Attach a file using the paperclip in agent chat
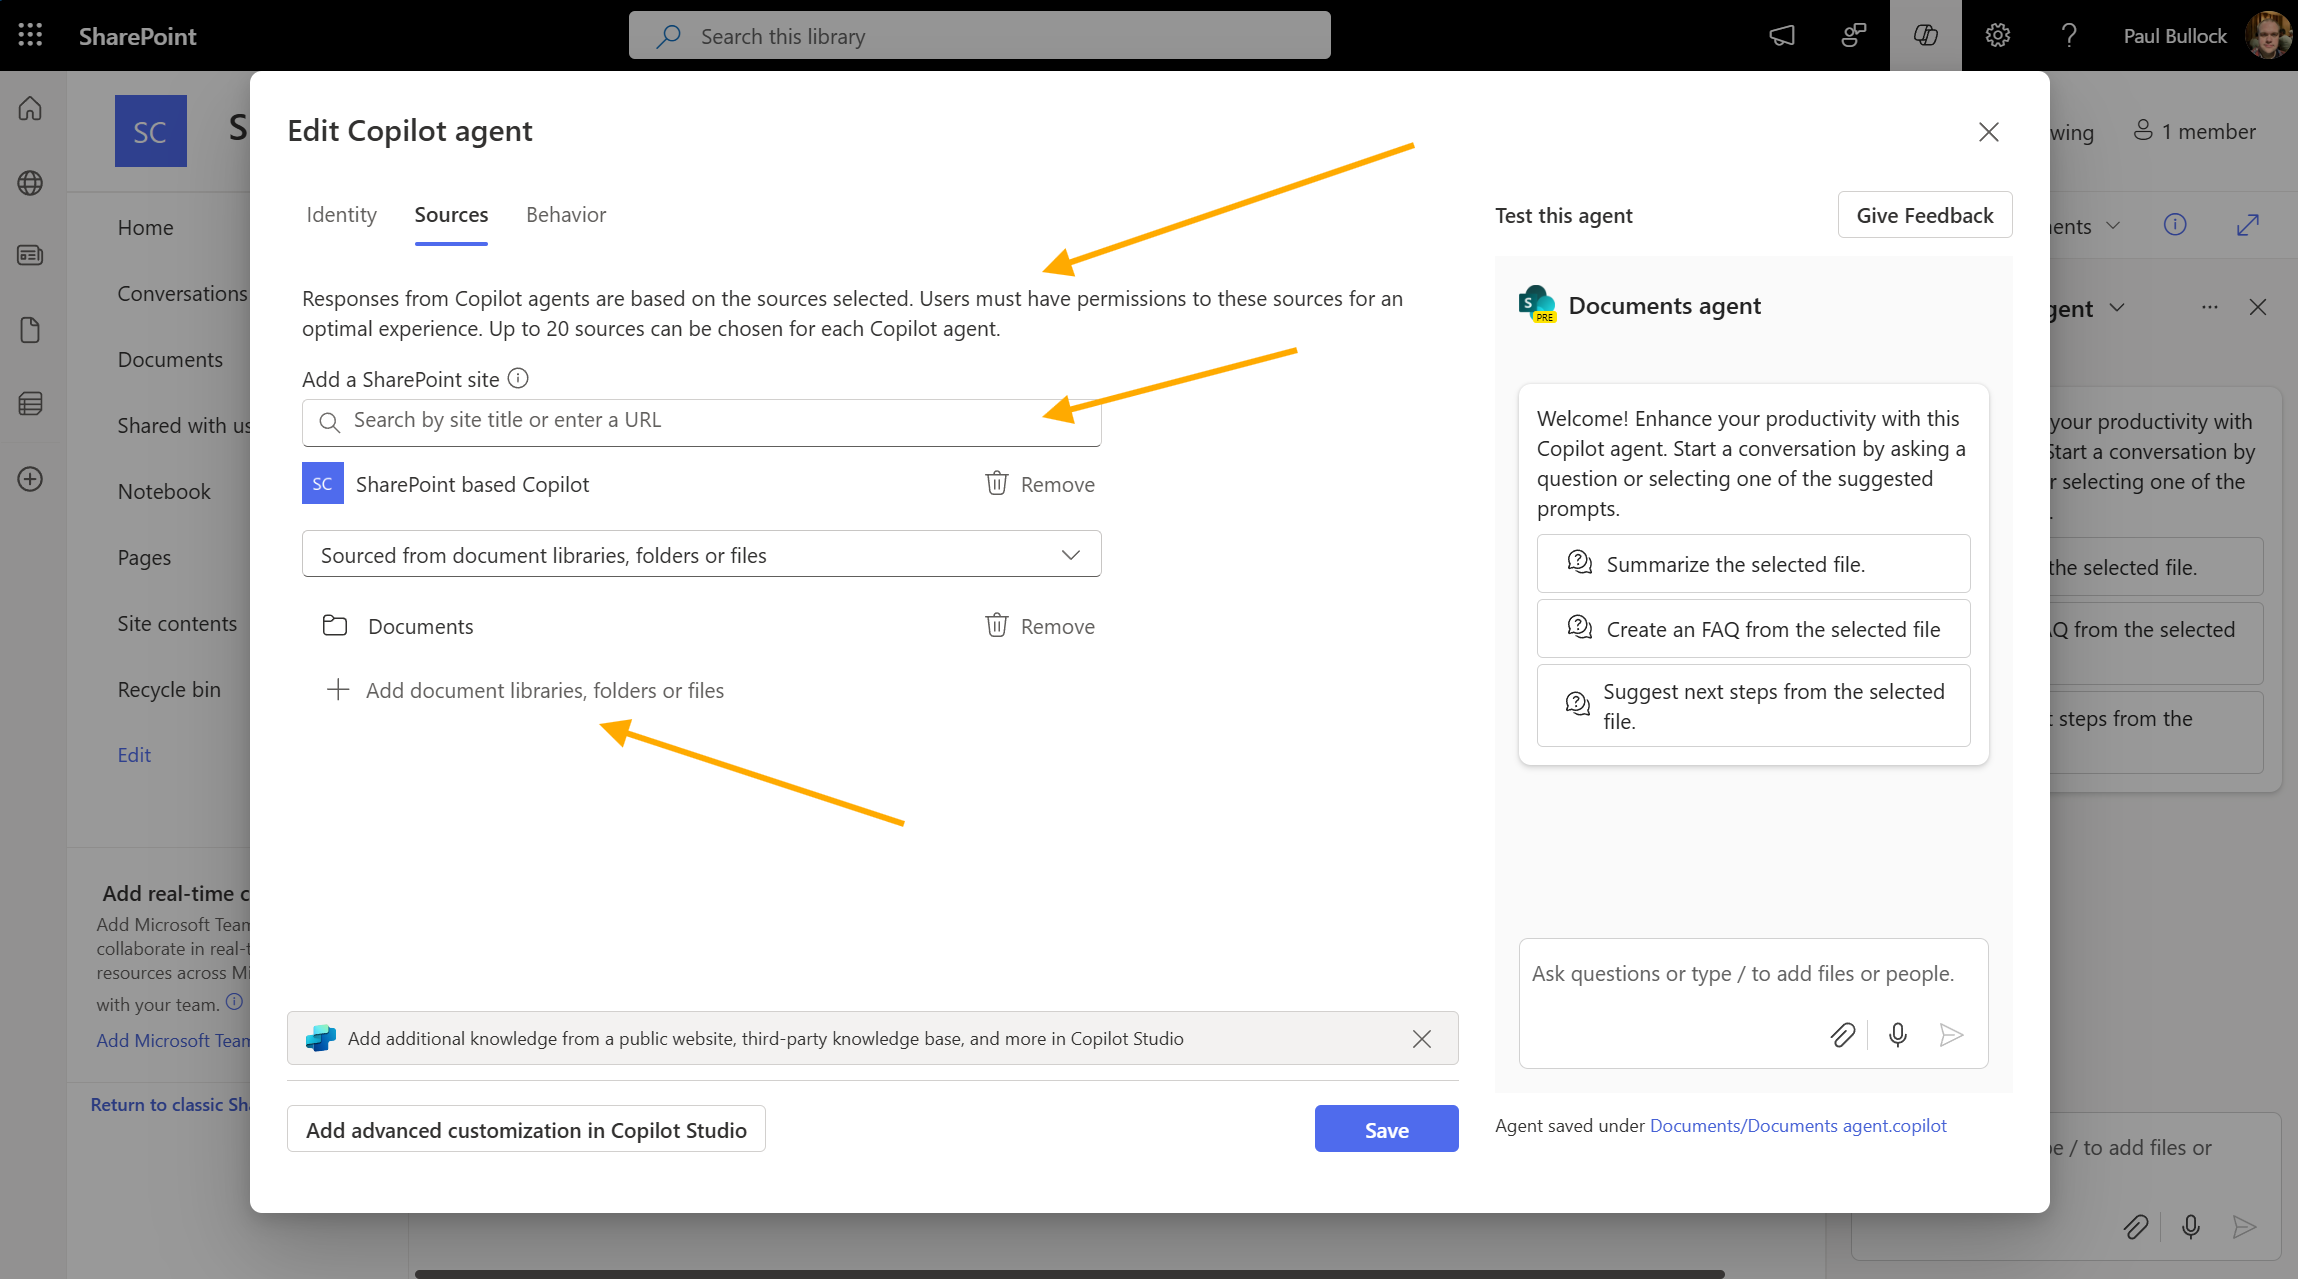The width and height of the screenshot is (2298, 1279). (x=1843, y=1035)
